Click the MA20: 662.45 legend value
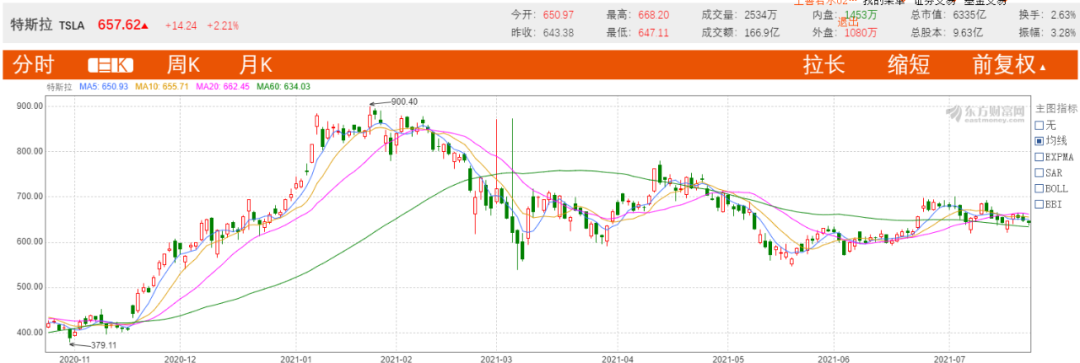The width and height of the screenshot is (1080, 363). 222,87
